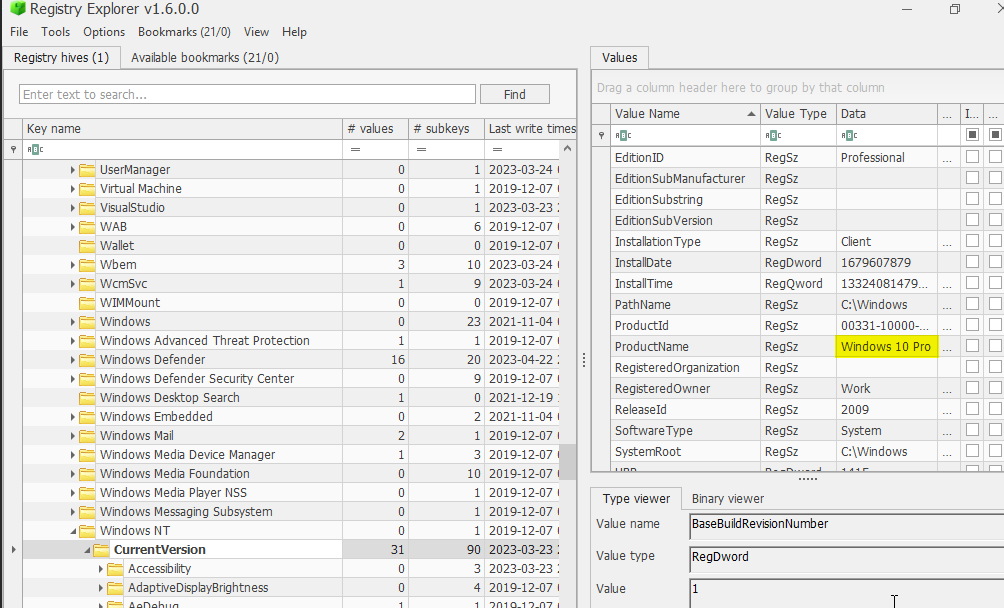Click the restore window button in title bar

click(x=954, y=9)
